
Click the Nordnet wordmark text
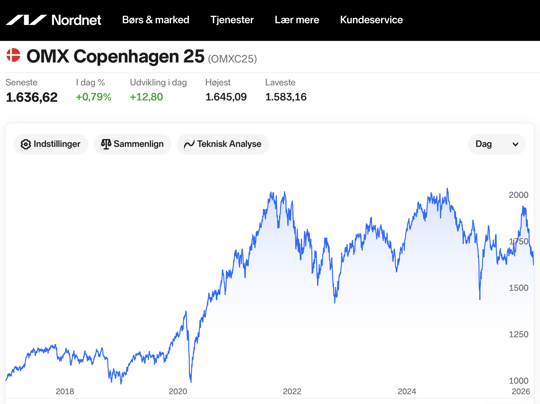point(76,20)
